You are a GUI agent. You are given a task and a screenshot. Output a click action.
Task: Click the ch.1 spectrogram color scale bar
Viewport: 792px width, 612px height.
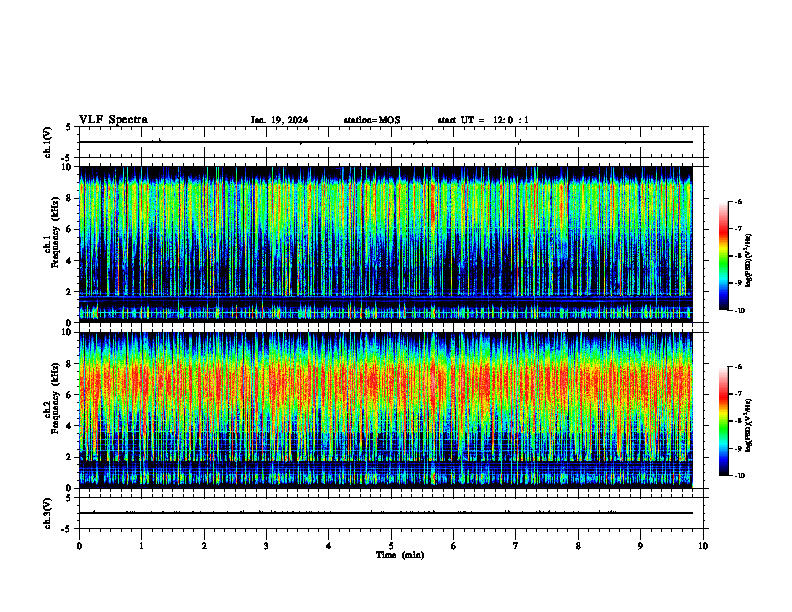coord(724,256)
